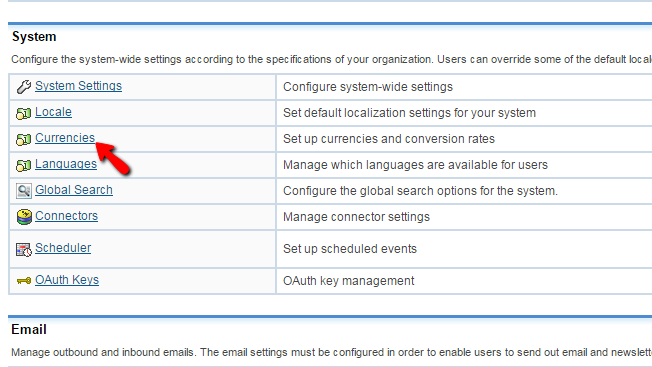Click the magnifier icon beside Global Search
Image resolution: width=652 pixels, height=367 pixels.
pyautogui.click(x=24, y=191)
